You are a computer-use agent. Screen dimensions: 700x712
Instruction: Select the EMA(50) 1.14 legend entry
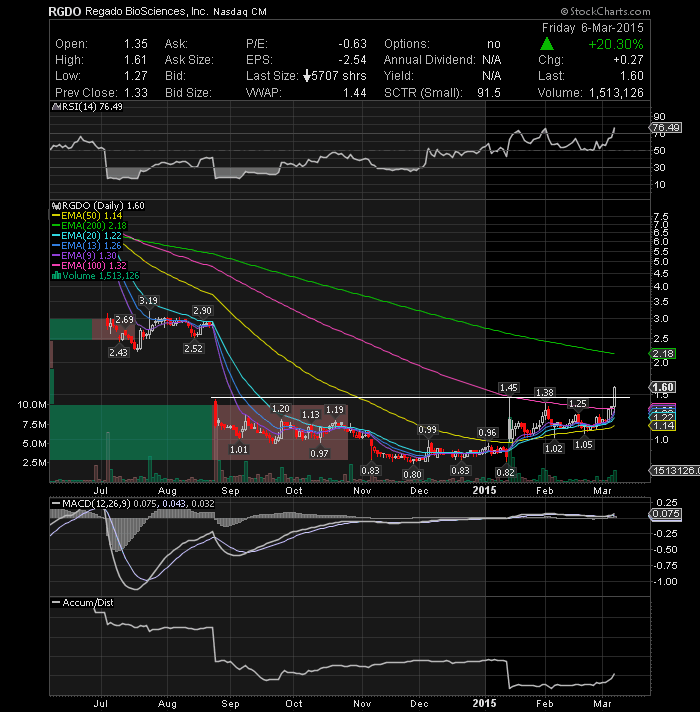coord(87,216)
